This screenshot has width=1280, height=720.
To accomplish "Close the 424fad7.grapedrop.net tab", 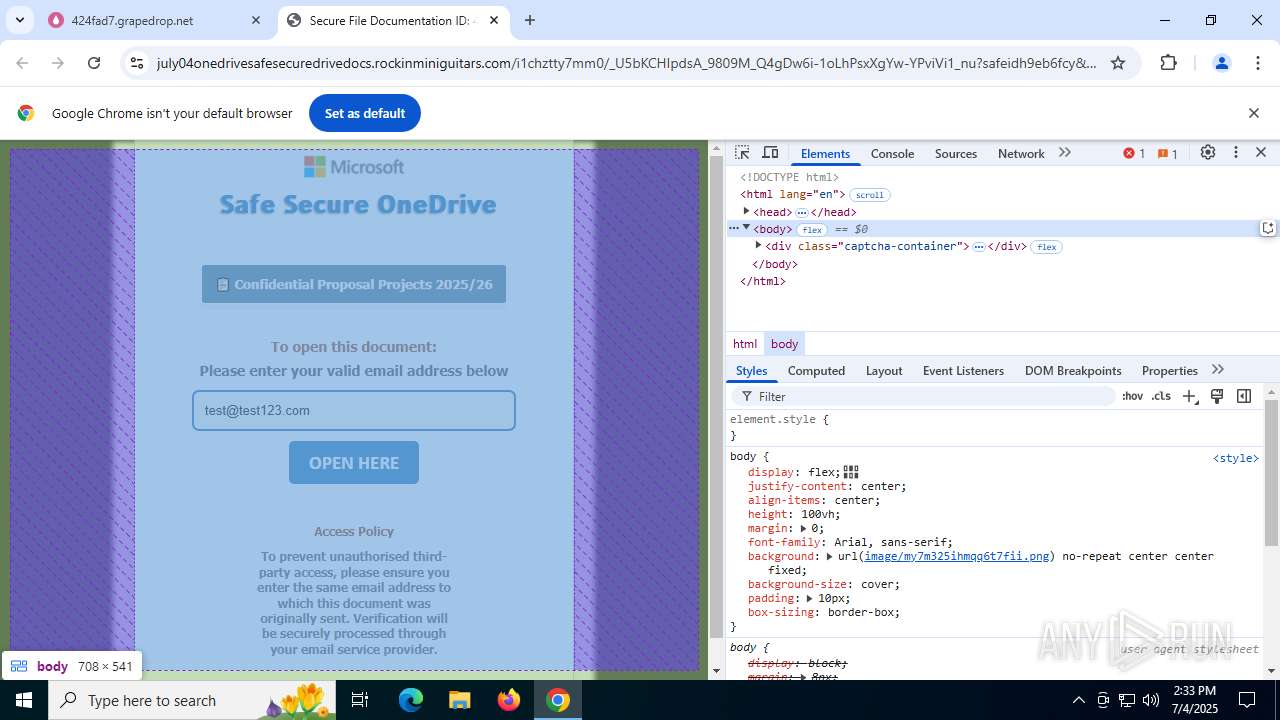I will 256,20.
